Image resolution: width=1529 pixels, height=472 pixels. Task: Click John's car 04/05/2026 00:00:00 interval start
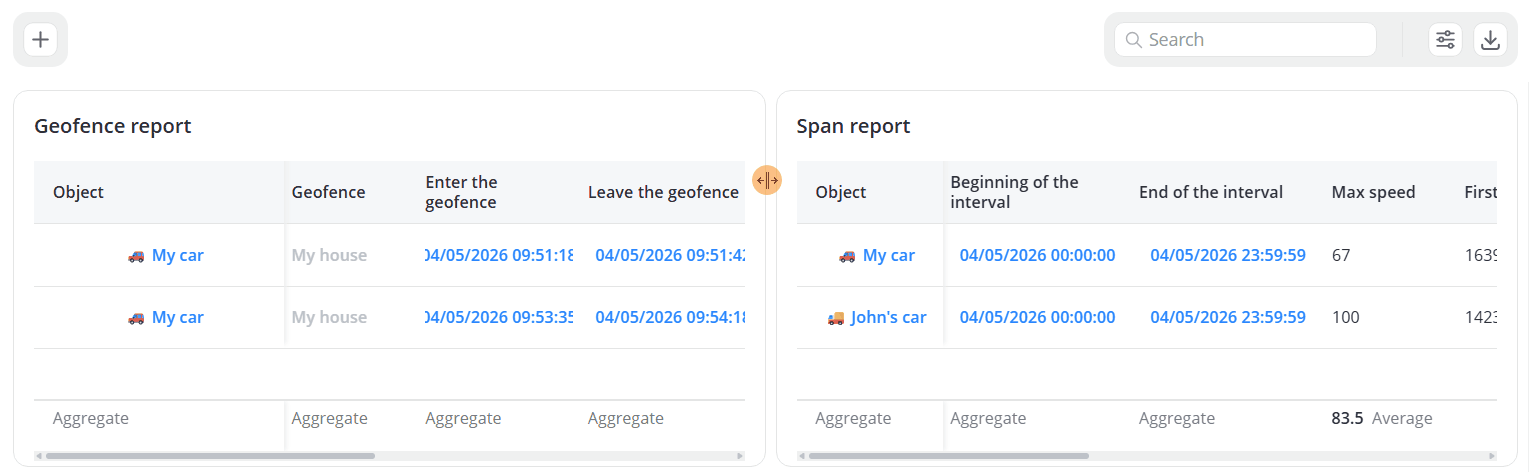(1037, 317)
